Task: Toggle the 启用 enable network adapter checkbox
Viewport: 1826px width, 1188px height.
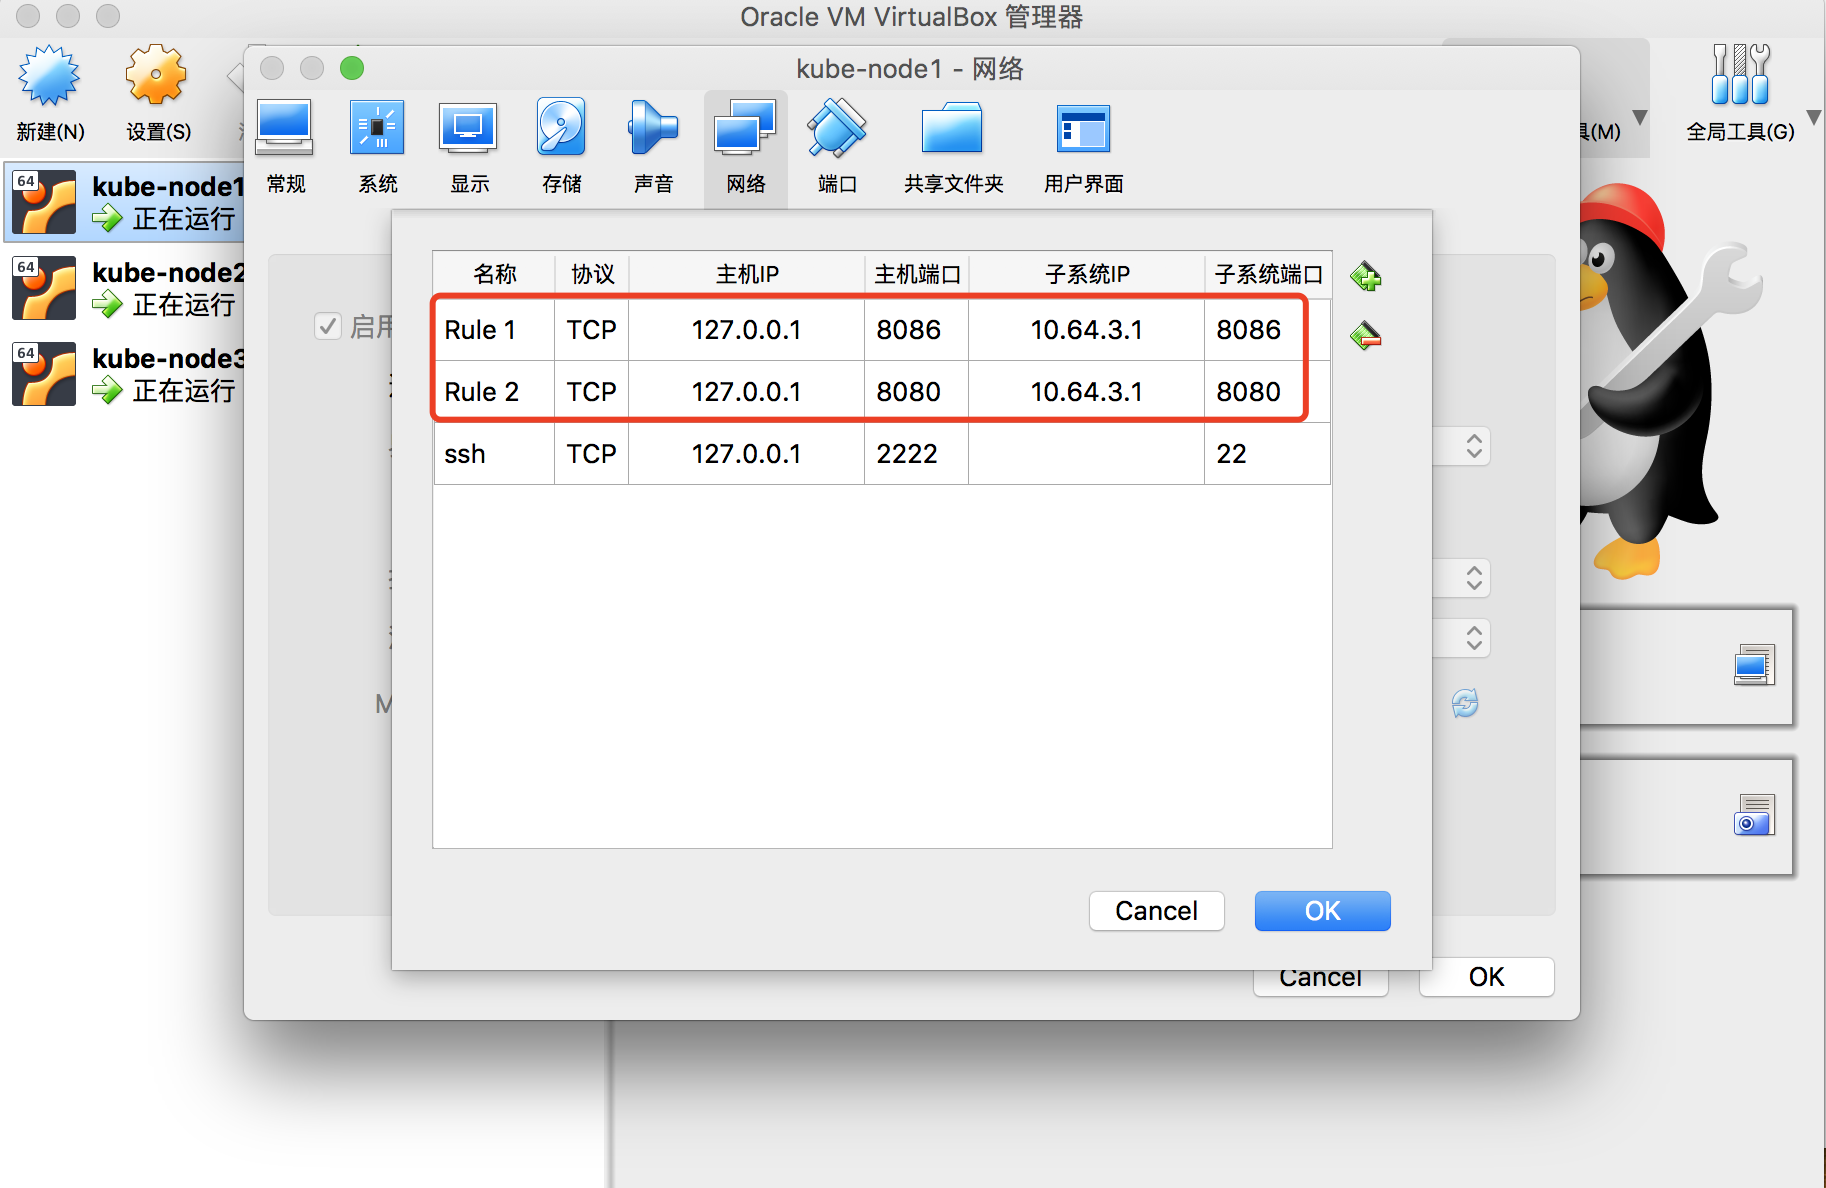Action: pos(328,326)
